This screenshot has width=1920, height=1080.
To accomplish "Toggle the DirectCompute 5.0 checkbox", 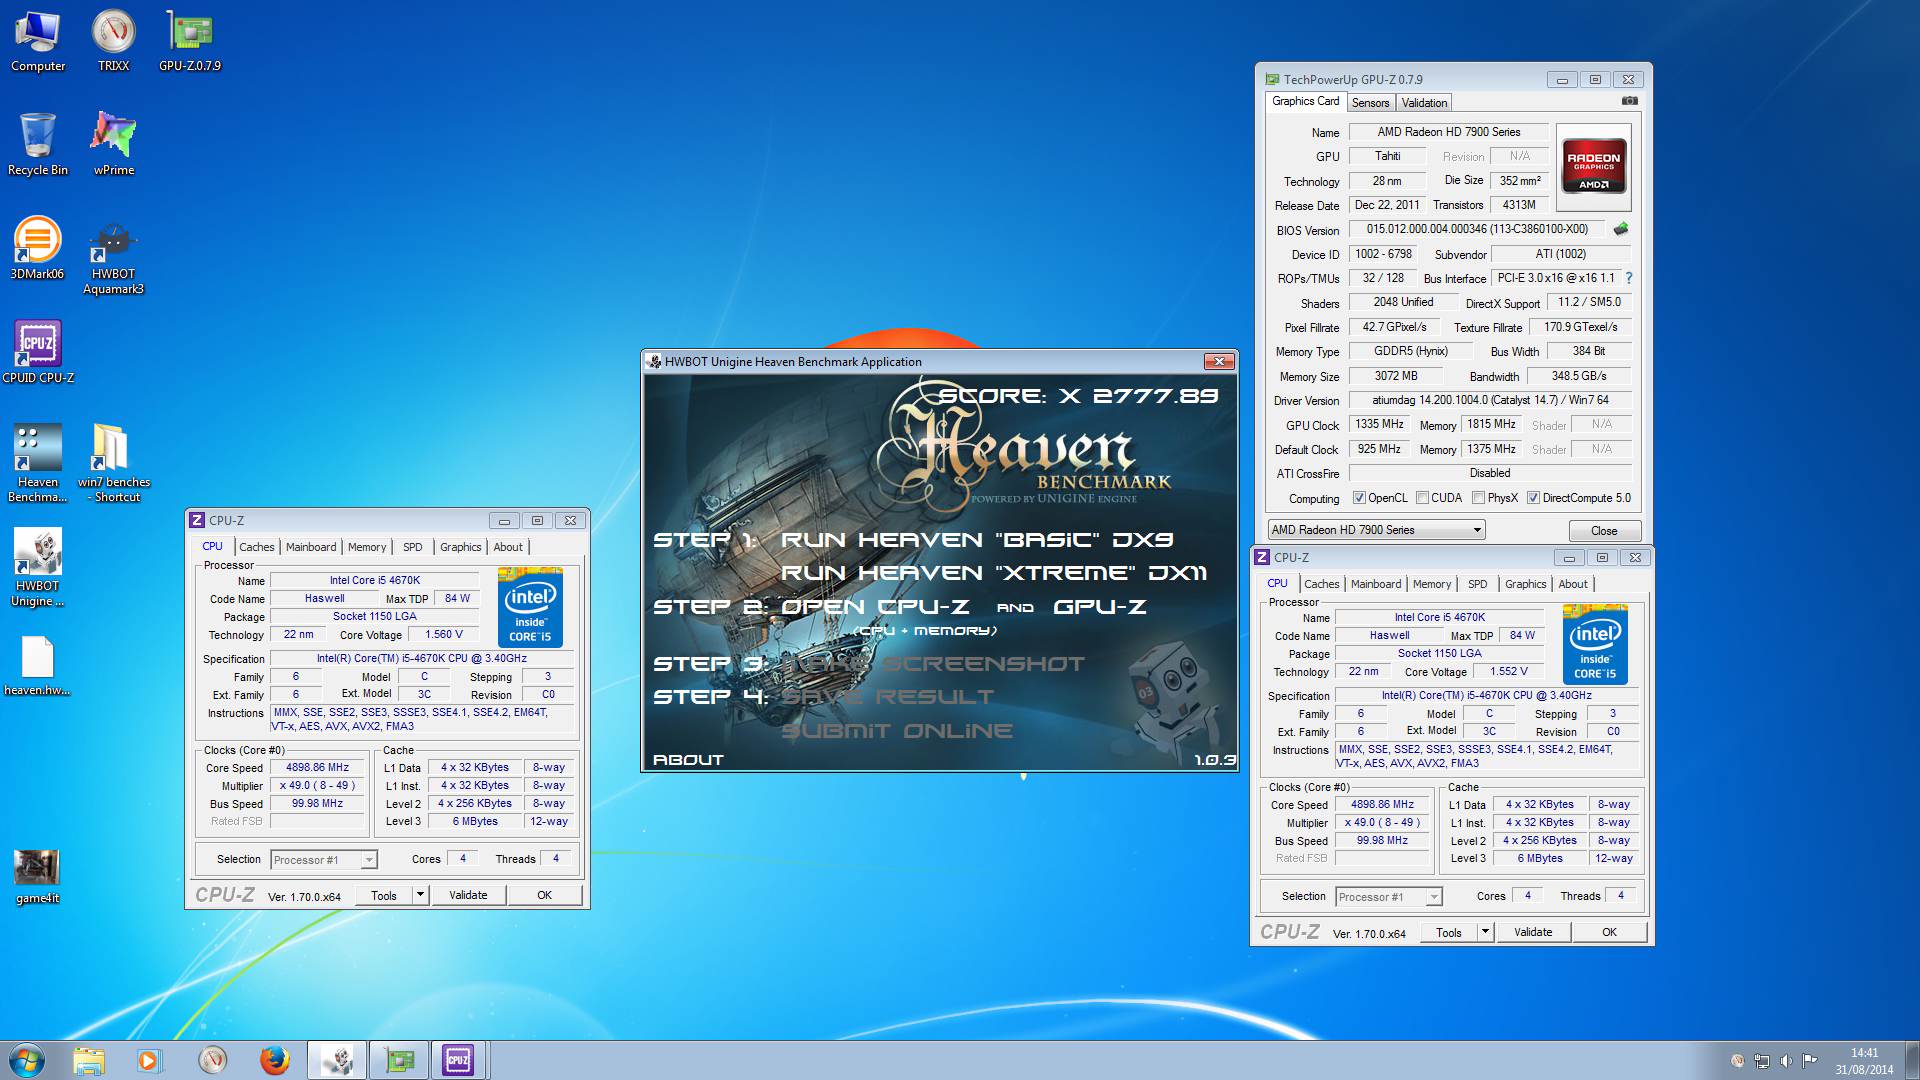I will [x=1533, y=498].
